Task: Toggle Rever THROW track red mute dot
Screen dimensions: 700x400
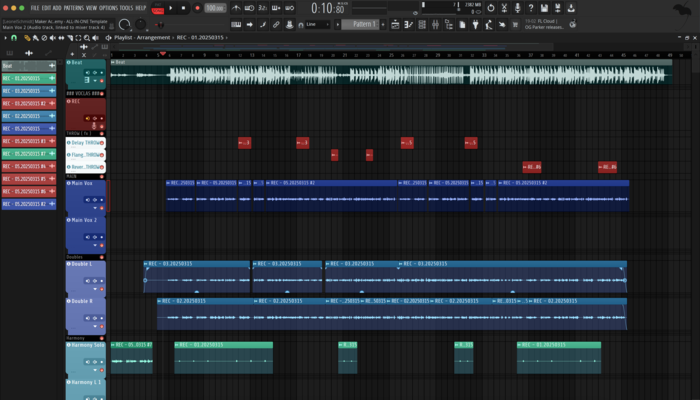Action: point(102,167)
